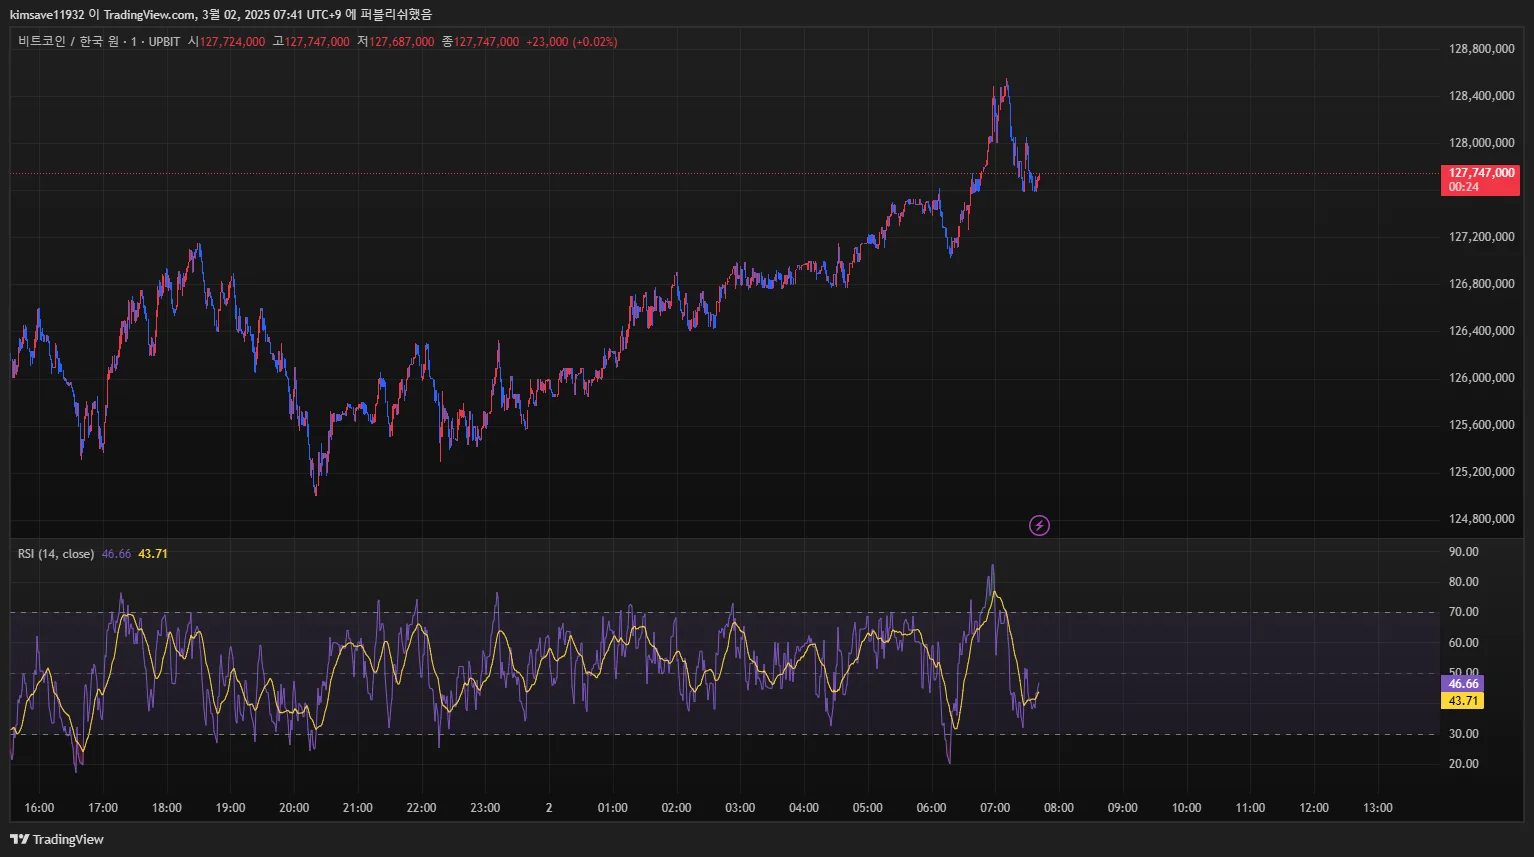
Task: Click the kimsave11932 publisher name
Action: (x=47, y=15)
